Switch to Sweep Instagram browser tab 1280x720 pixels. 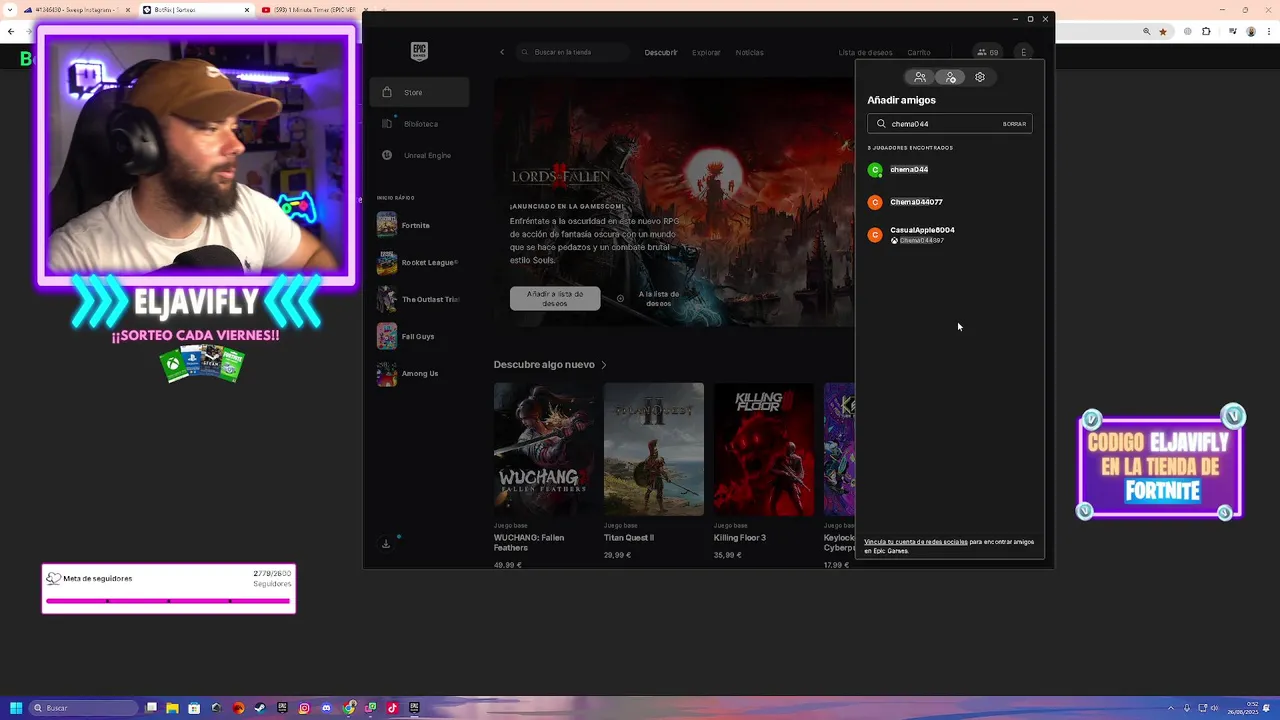(77, 10)
